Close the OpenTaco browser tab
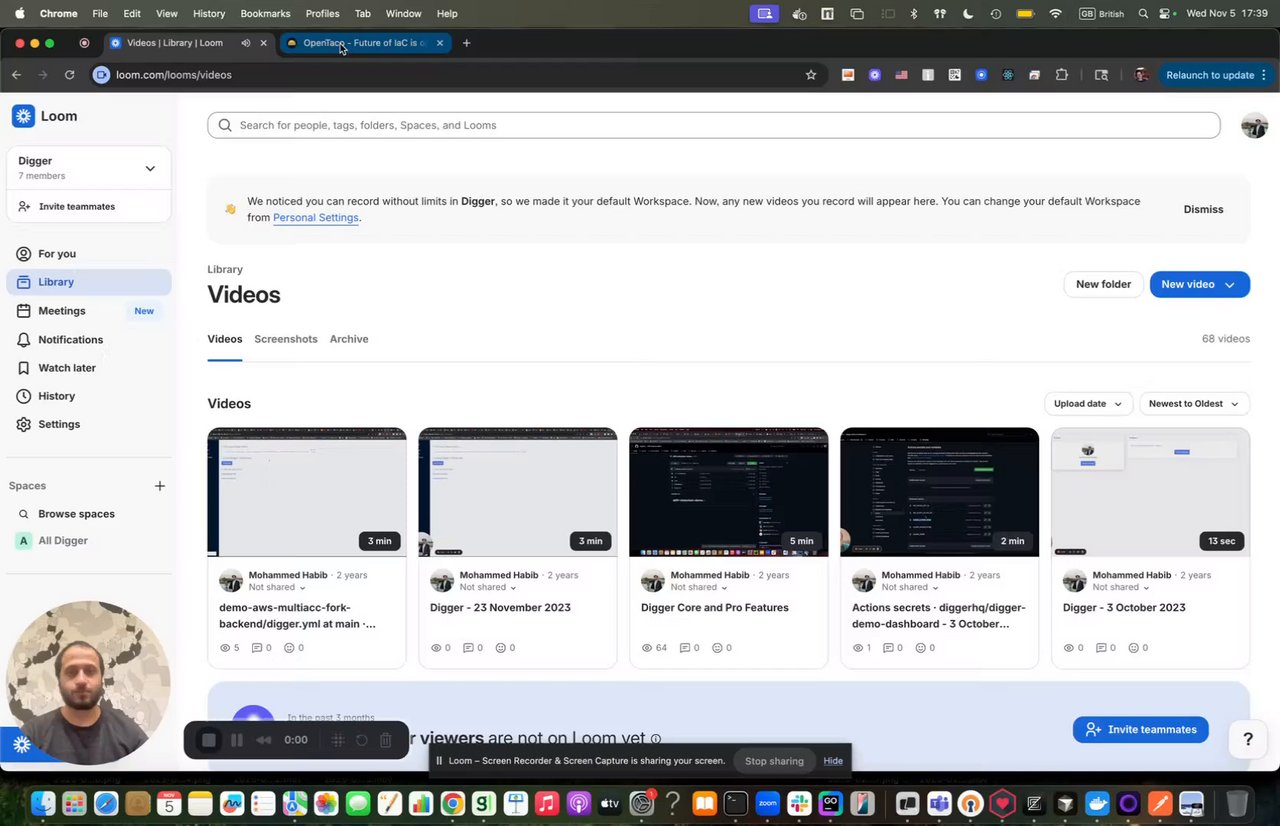This screenshot has width=1280, height=826. tap(440, 43)
